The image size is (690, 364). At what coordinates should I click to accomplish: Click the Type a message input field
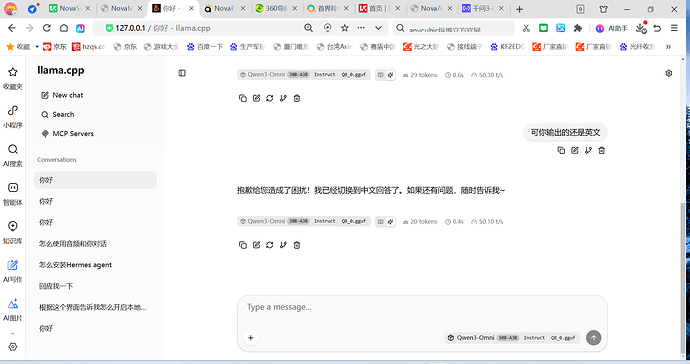pyautogui.click(x=422, y=307)
